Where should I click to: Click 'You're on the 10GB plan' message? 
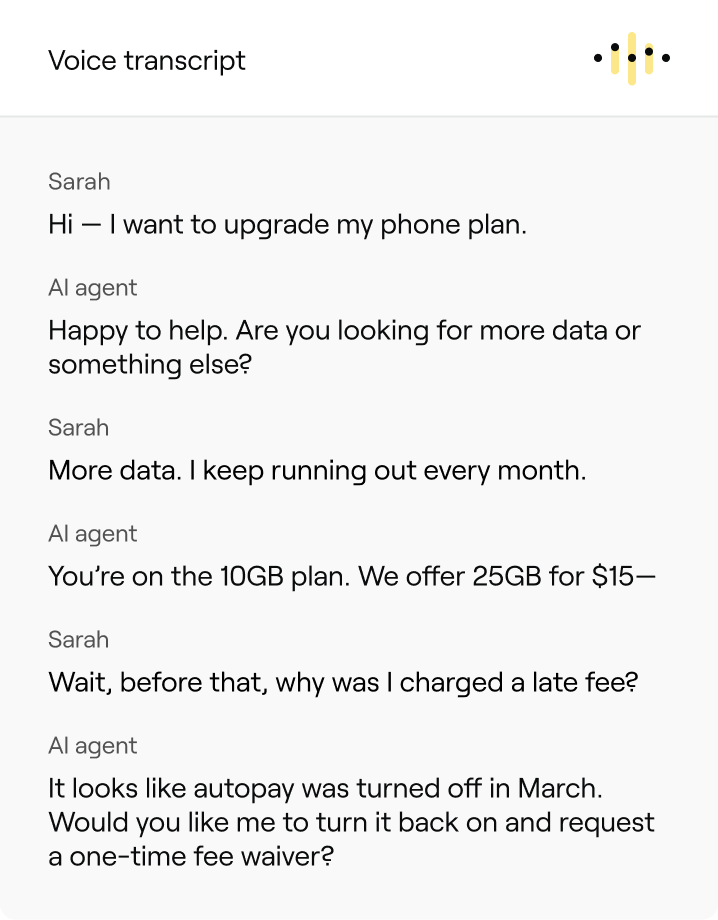(x=352, y=576)
